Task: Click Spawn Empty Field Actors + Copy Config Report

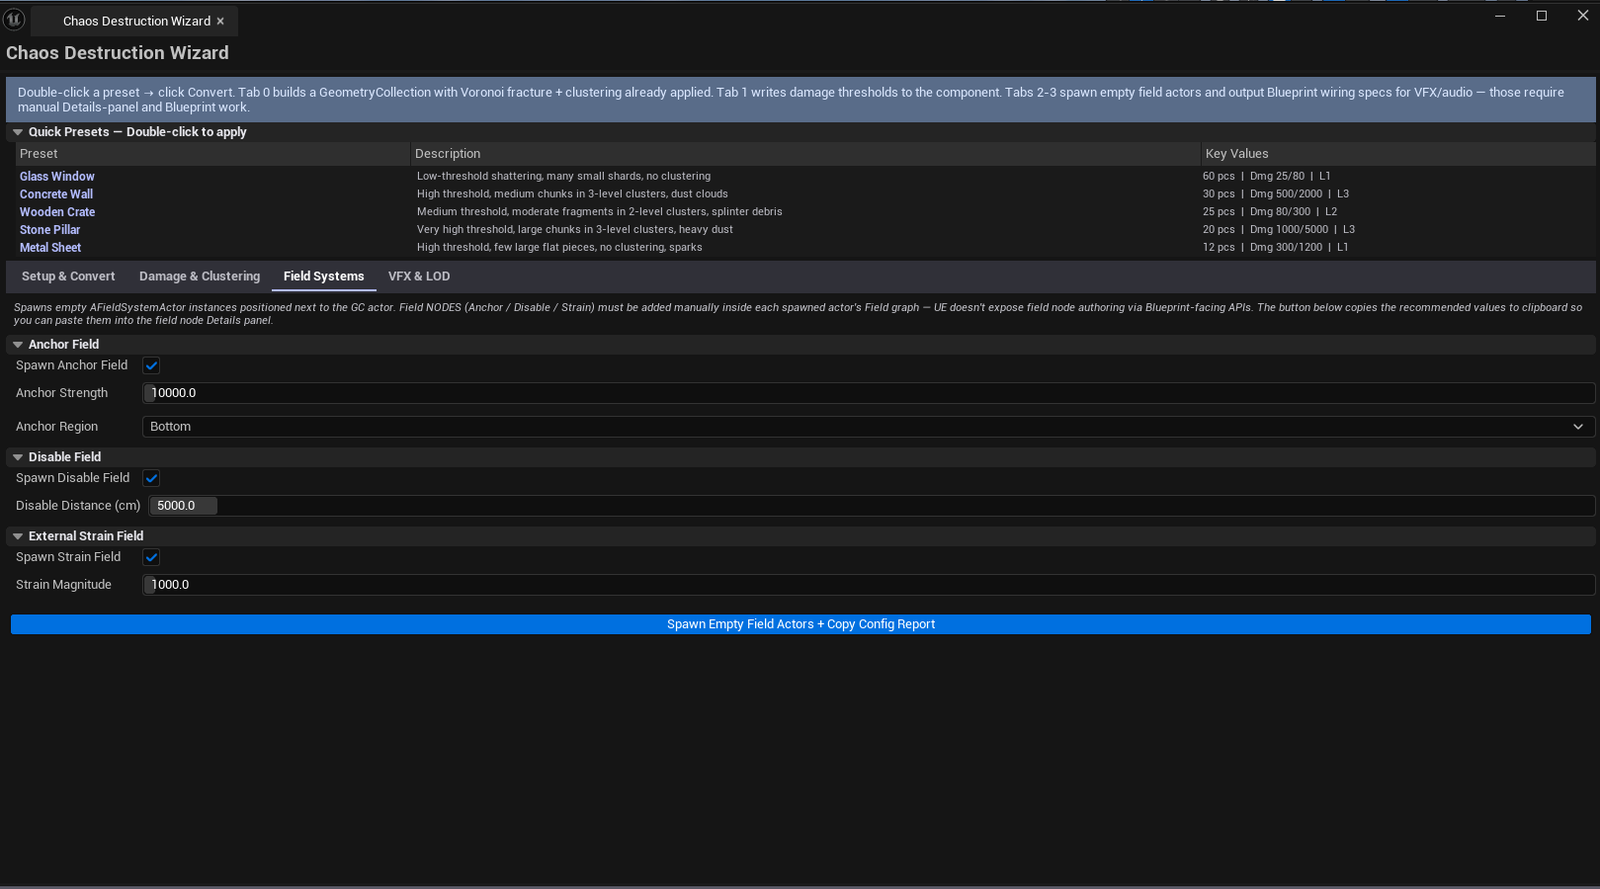Action: 801,624
